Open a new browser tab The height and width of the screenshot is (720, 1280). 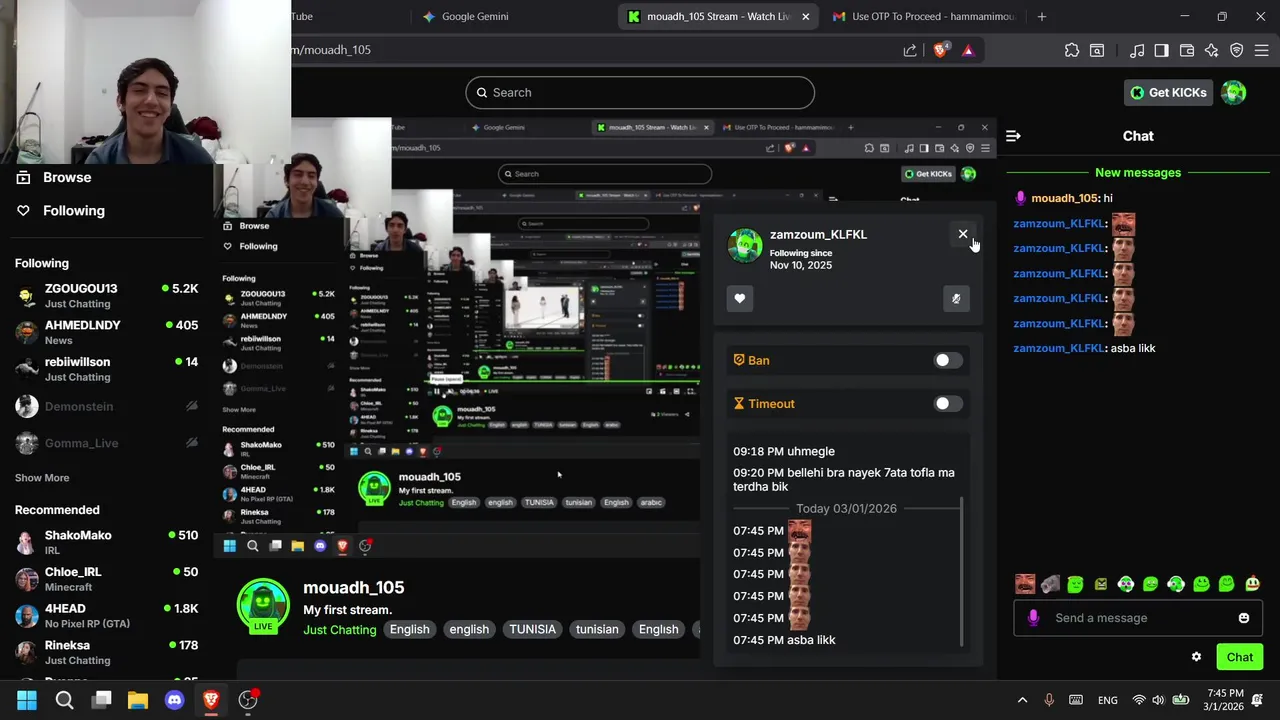[1042, 16]
